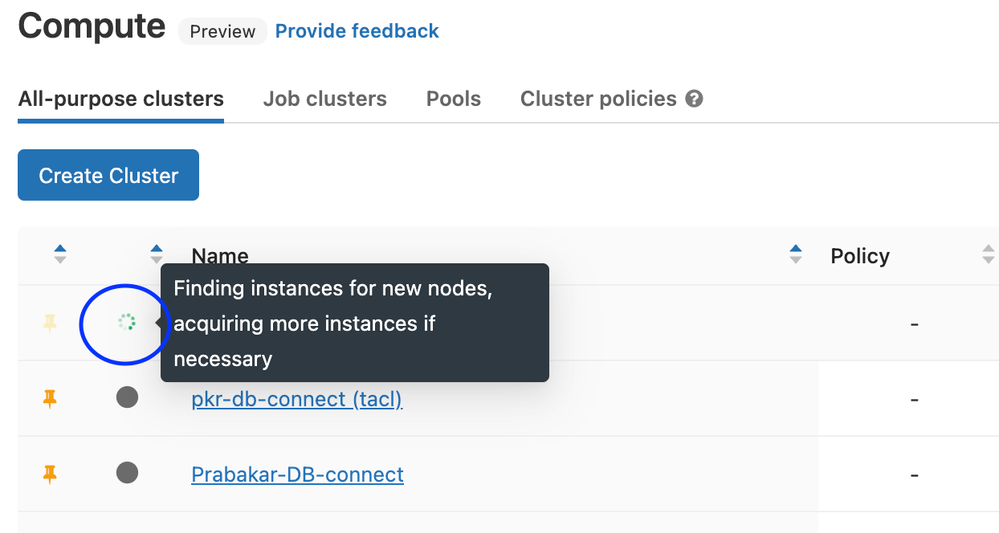999x533 pixels.
Task: Switch to the Job clusters tab
Action: [324, 99]
